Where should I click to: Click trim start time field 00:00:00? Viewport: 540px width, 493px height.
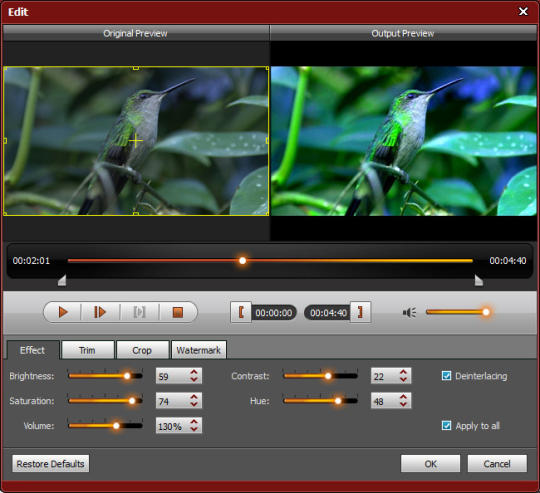click(x=274, y=313)
